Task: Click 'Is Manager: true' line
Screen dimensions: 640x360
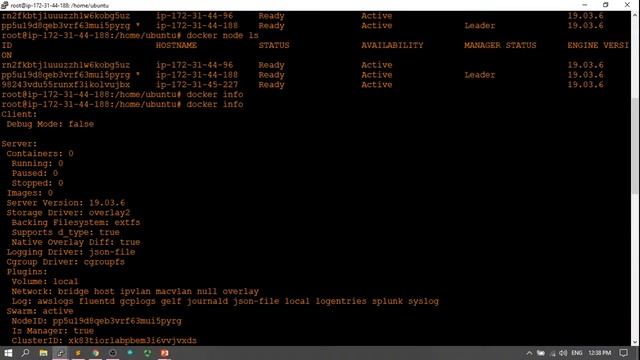Action: (x=53, y=331)
